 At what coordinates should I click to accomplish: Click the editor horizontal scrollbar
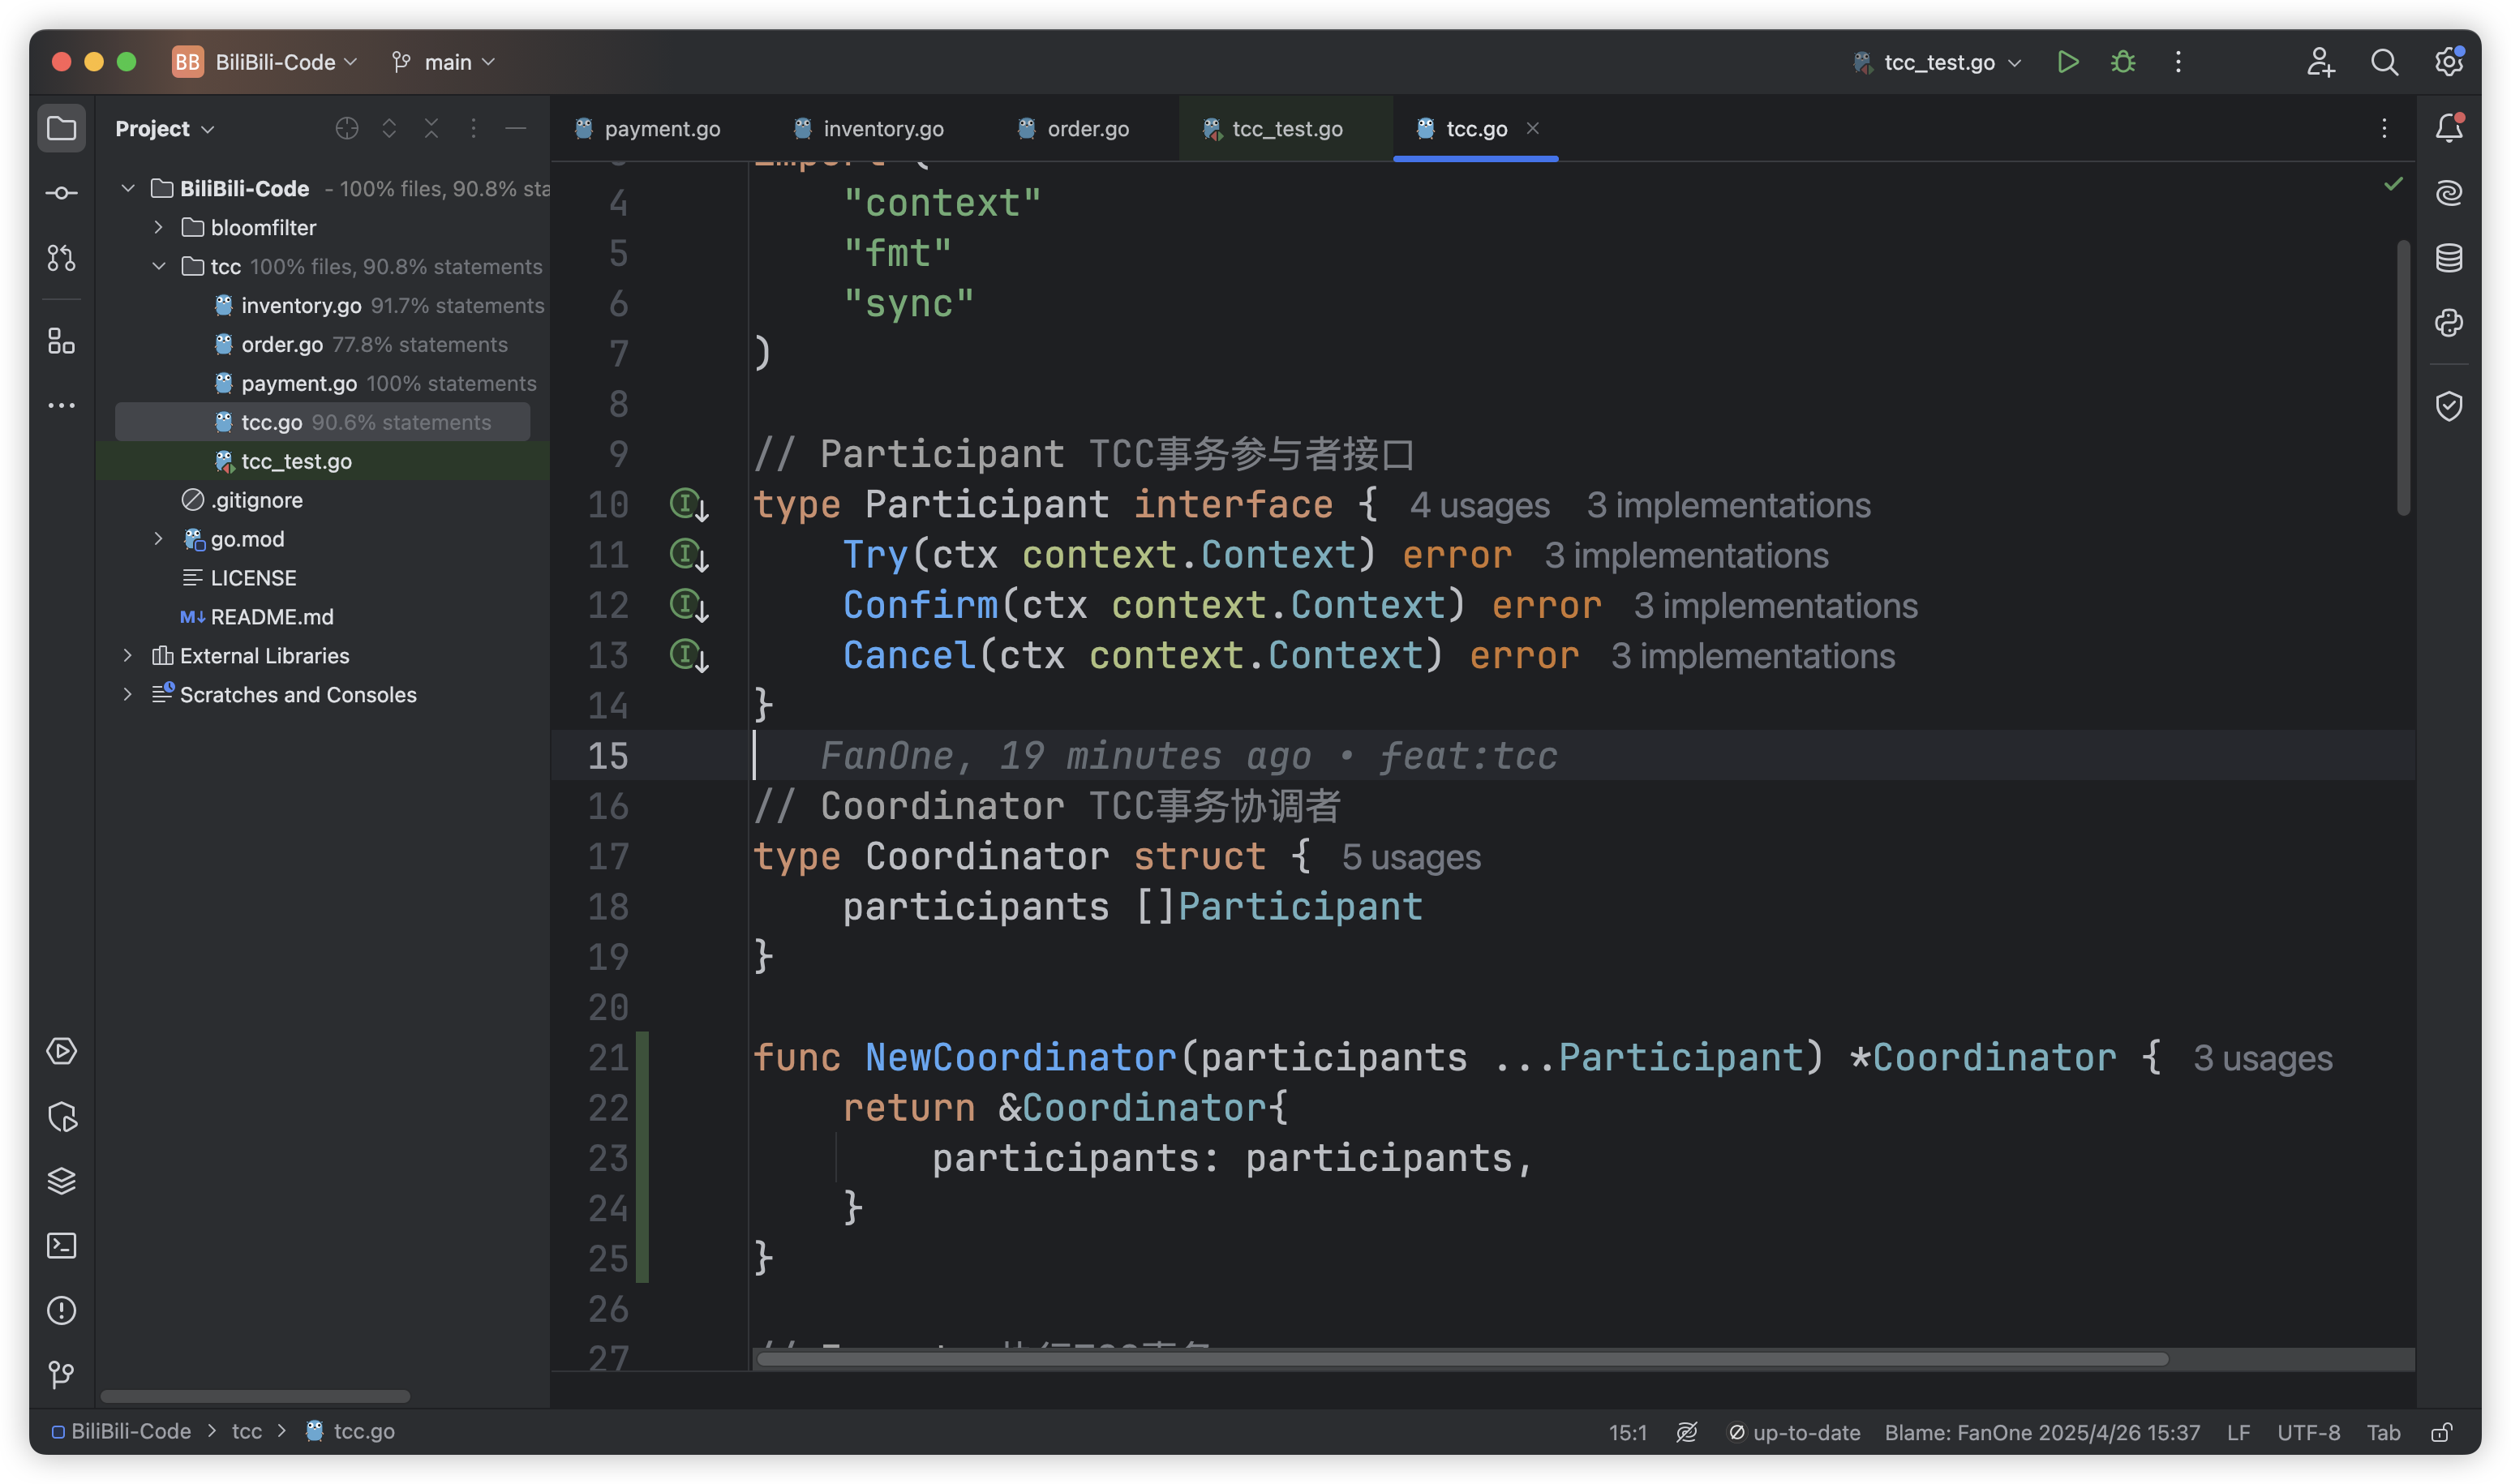(1460, 1359)
